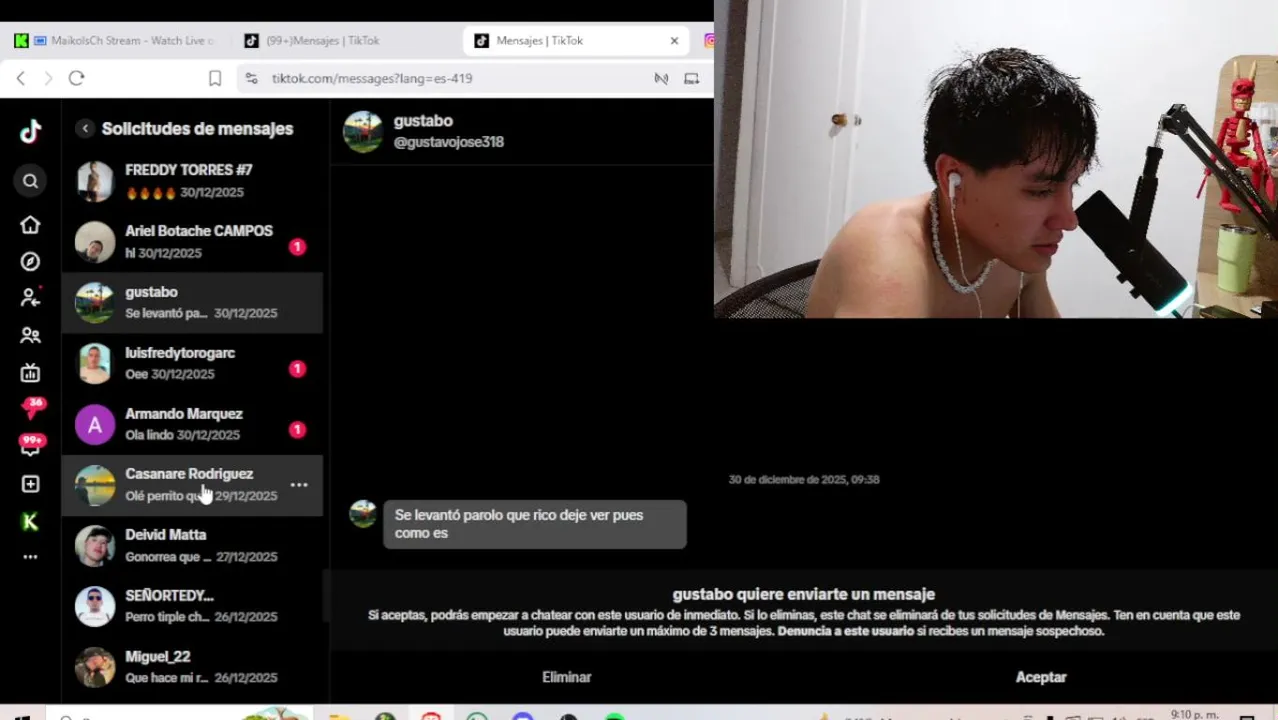1278x720 pixels.
Task: Click the avatar beside the received message
Action: 363,514
